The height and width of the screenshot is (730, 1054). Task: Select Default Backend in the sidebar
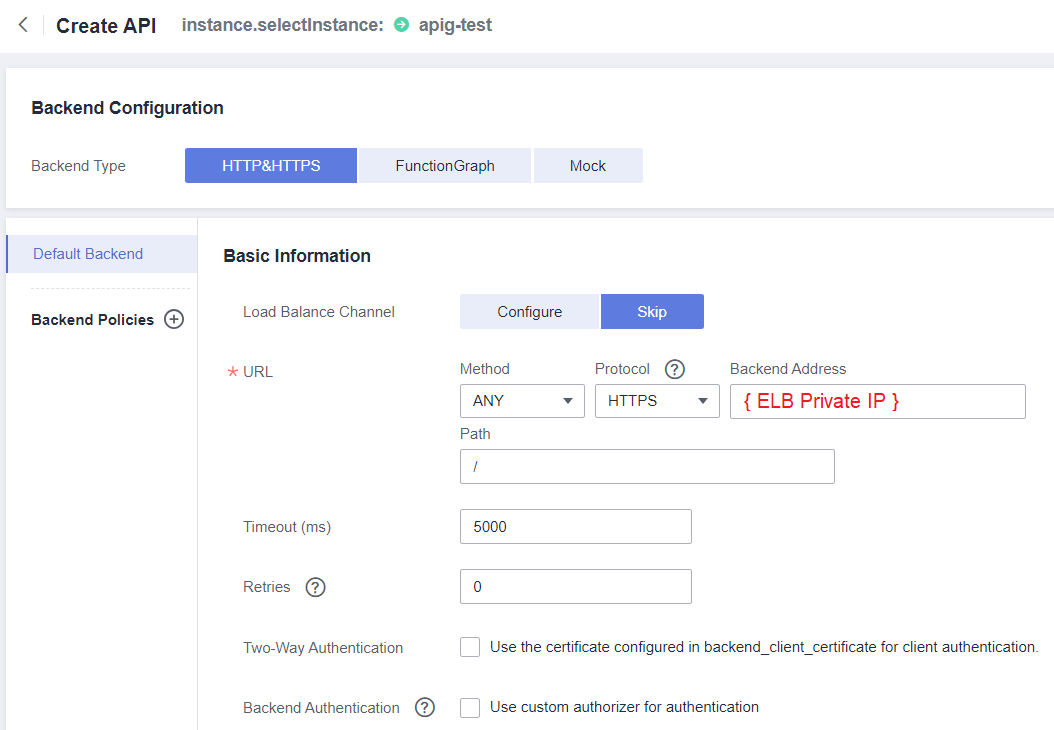pyautogui.click(x=88, y=254)
